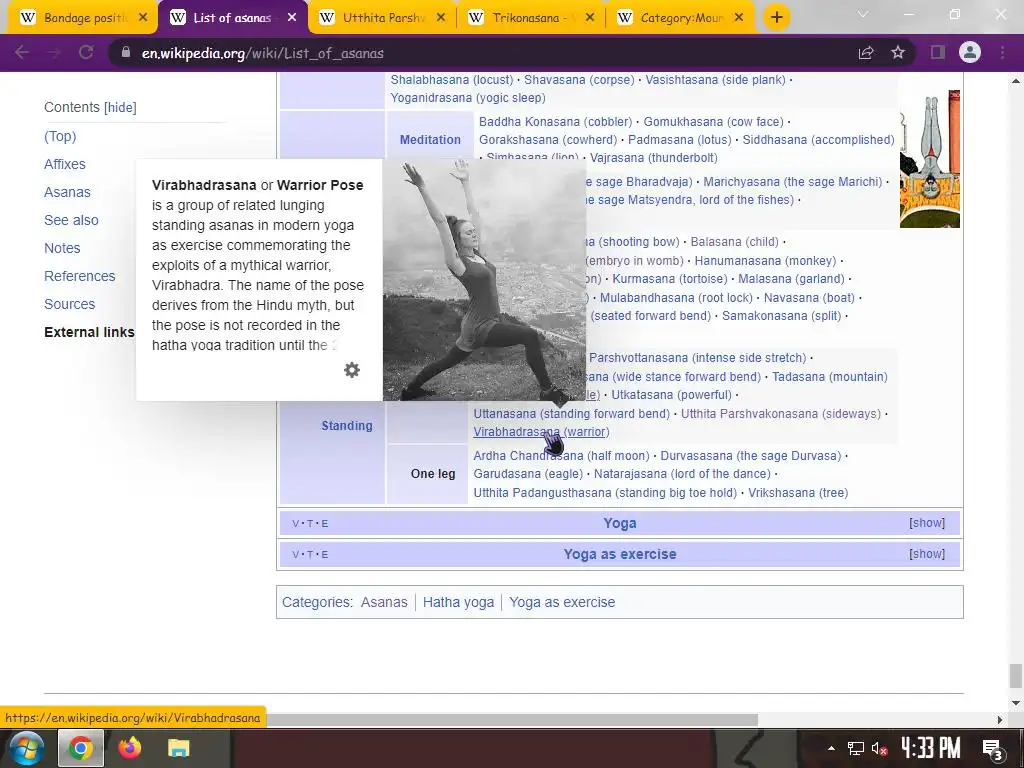1024x768 pixels.
Task: Click the warrior pose preview image
Action: (484, 280)
